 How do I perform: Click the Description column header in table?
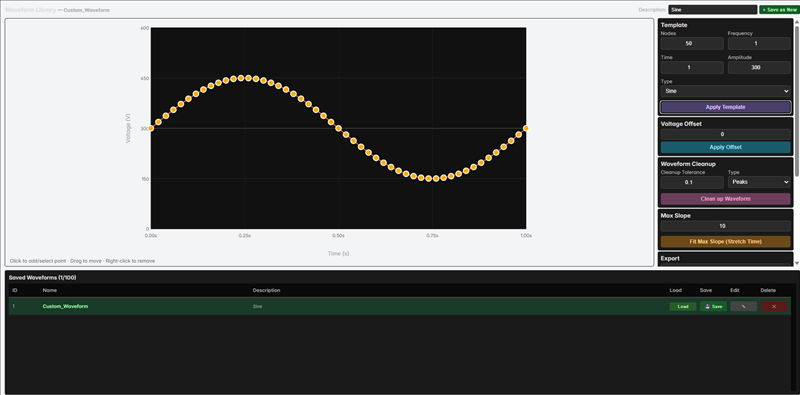[266, 290]
